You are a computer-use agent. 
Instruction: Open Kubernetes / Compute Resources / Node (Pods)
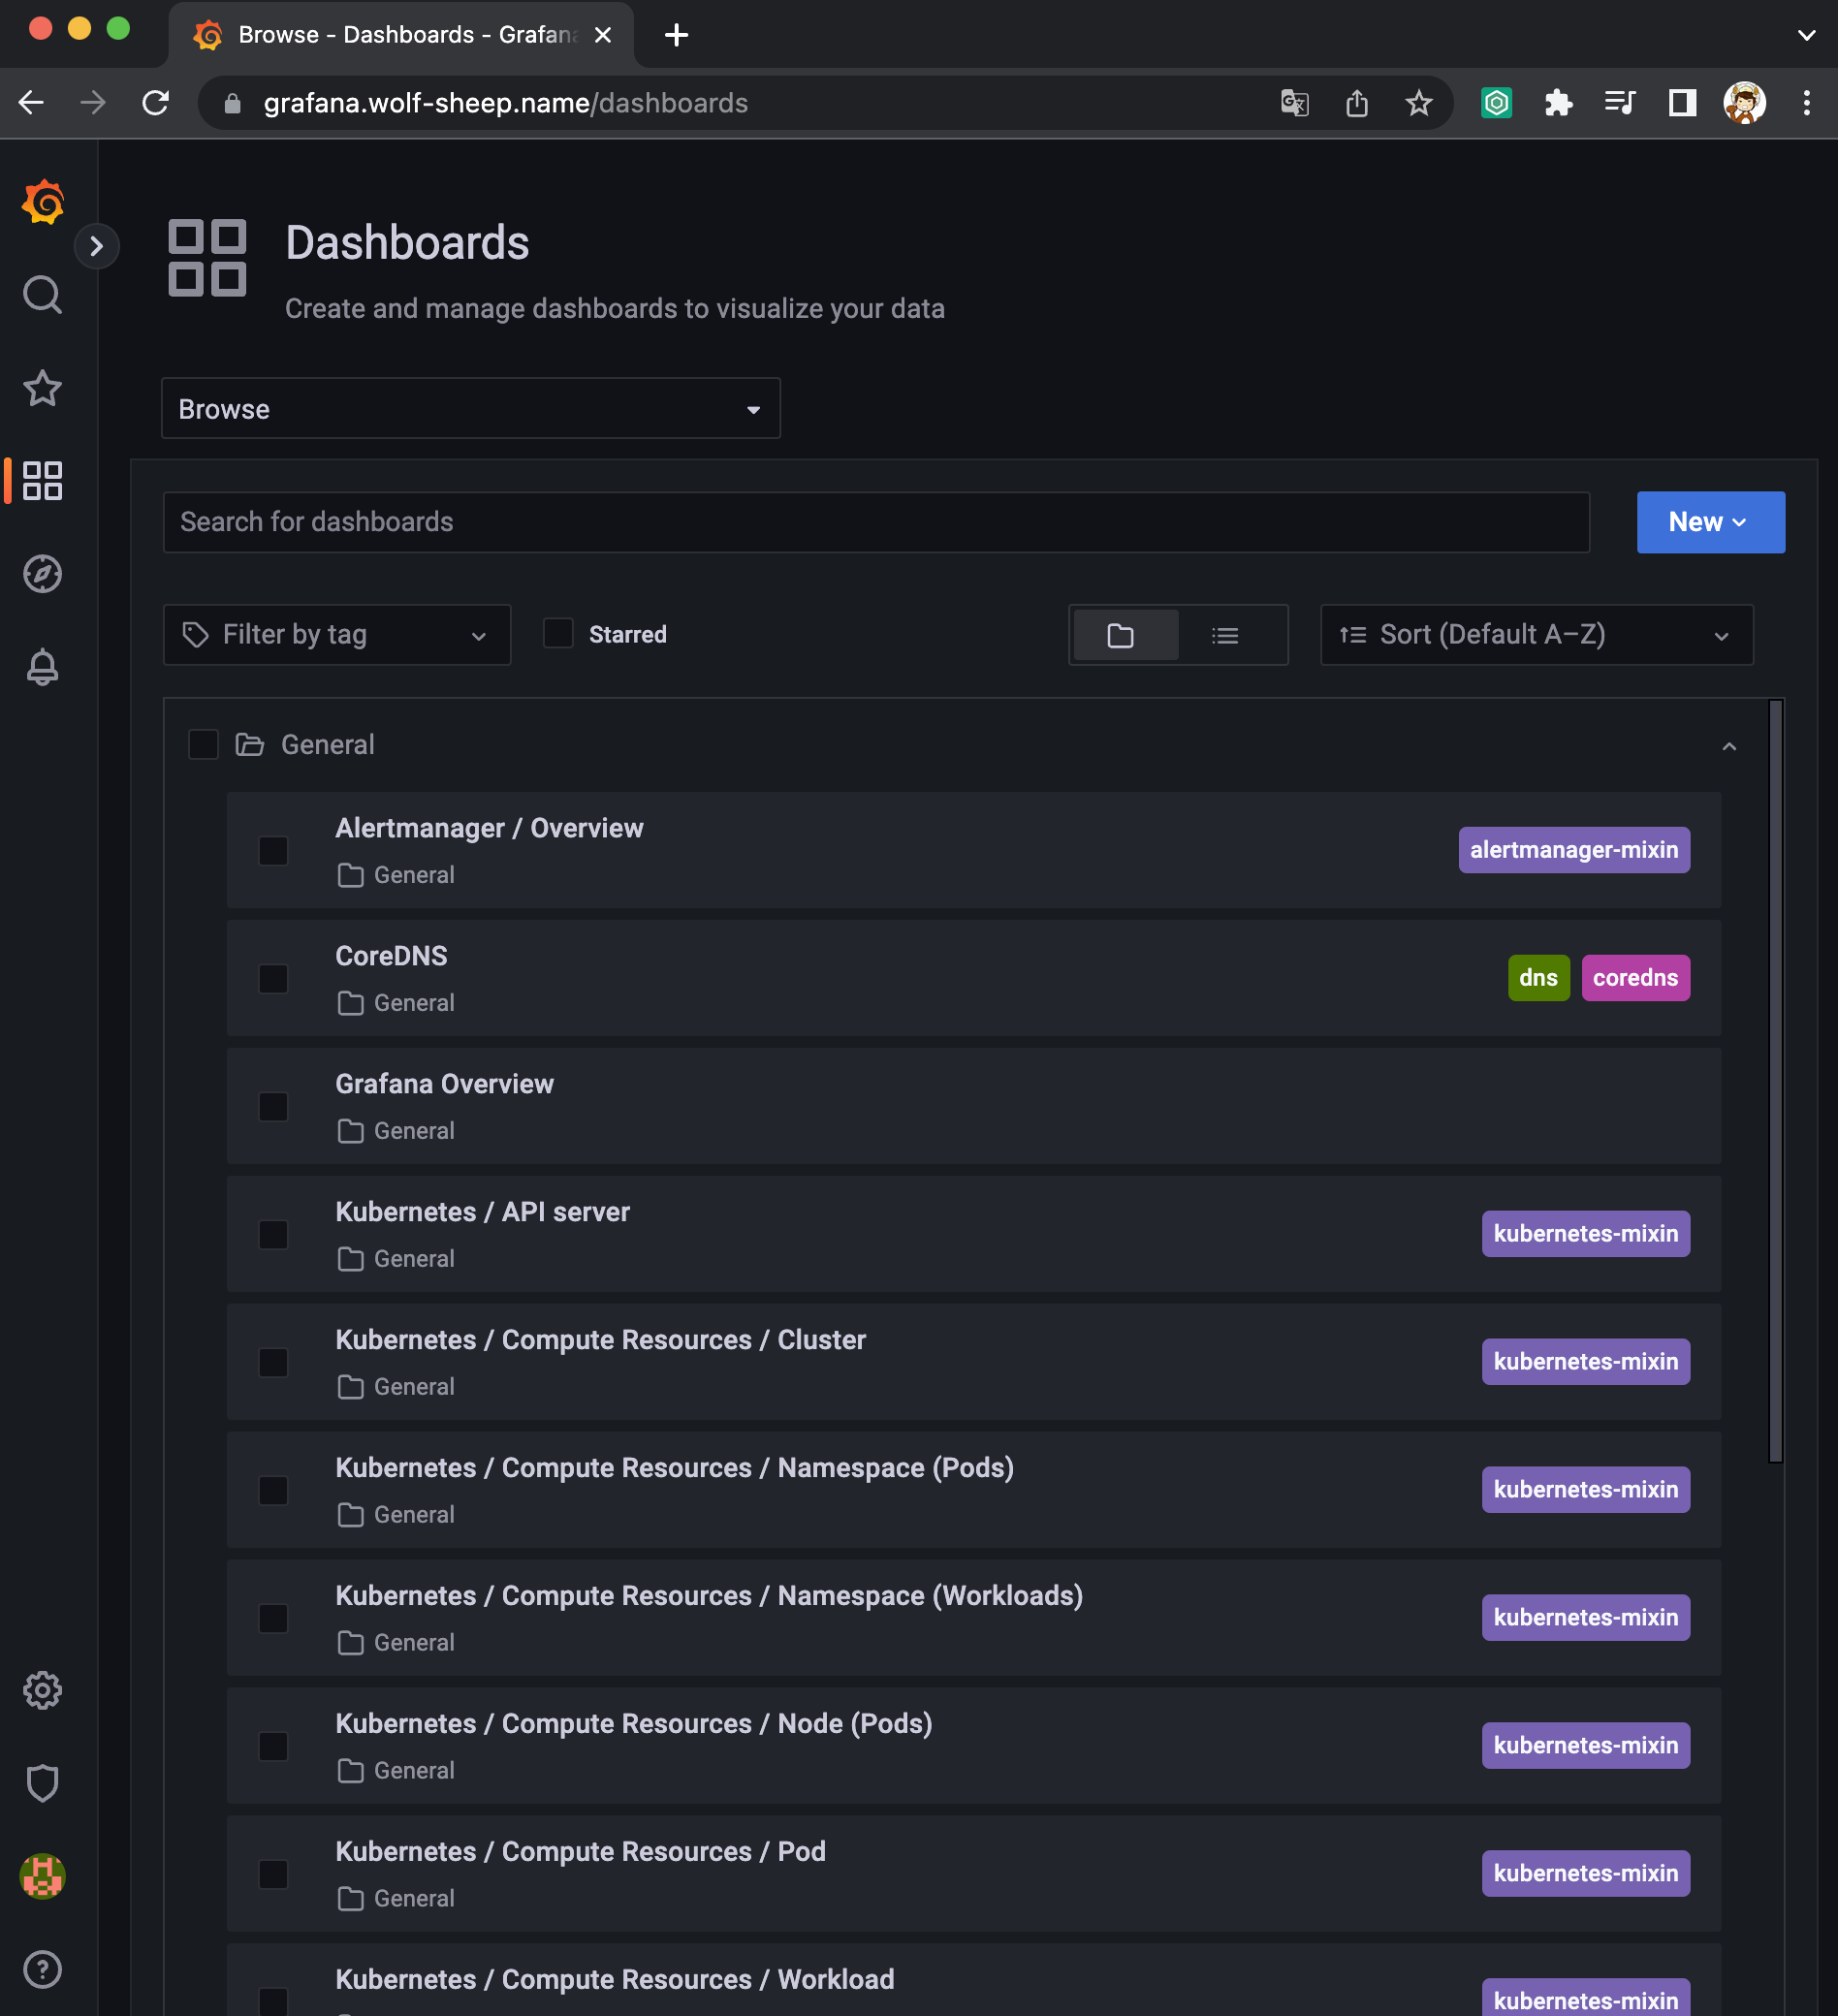pyautogui.click(x=633, y=1725)
